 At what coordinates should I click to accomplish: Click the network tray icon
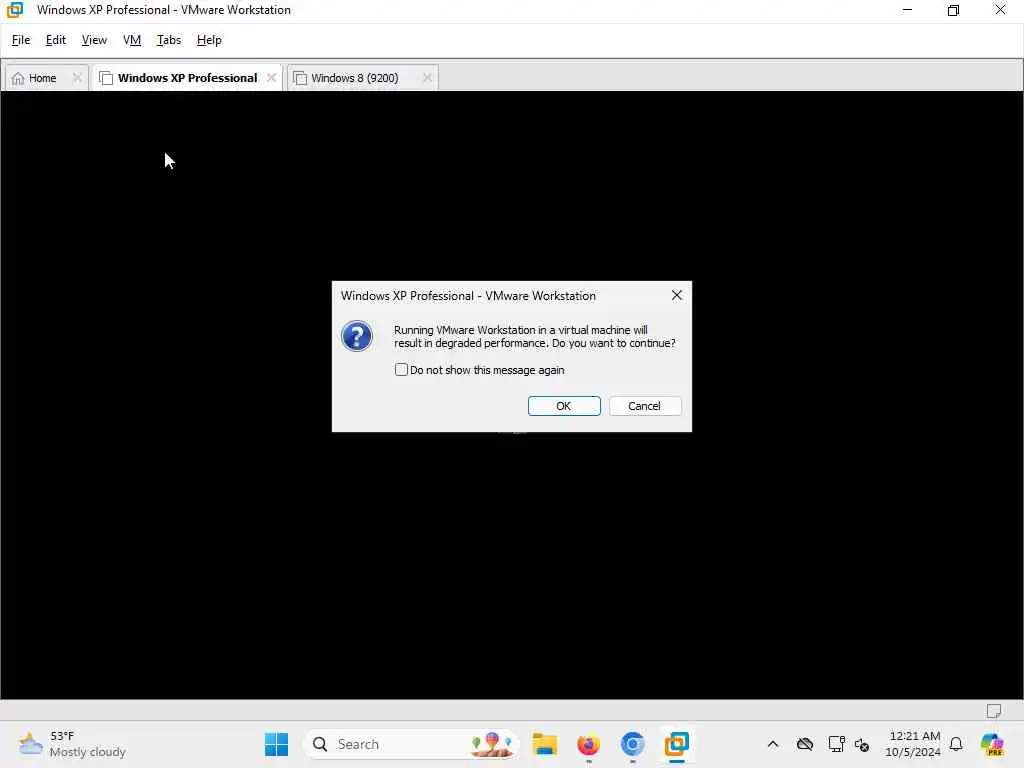coord(837,744)
